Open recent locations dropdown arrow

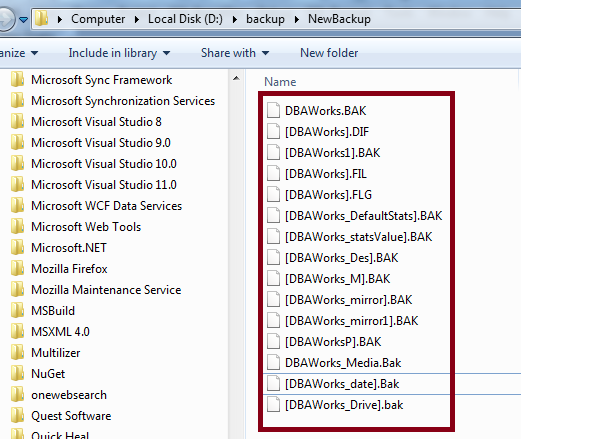click(24, 19)
